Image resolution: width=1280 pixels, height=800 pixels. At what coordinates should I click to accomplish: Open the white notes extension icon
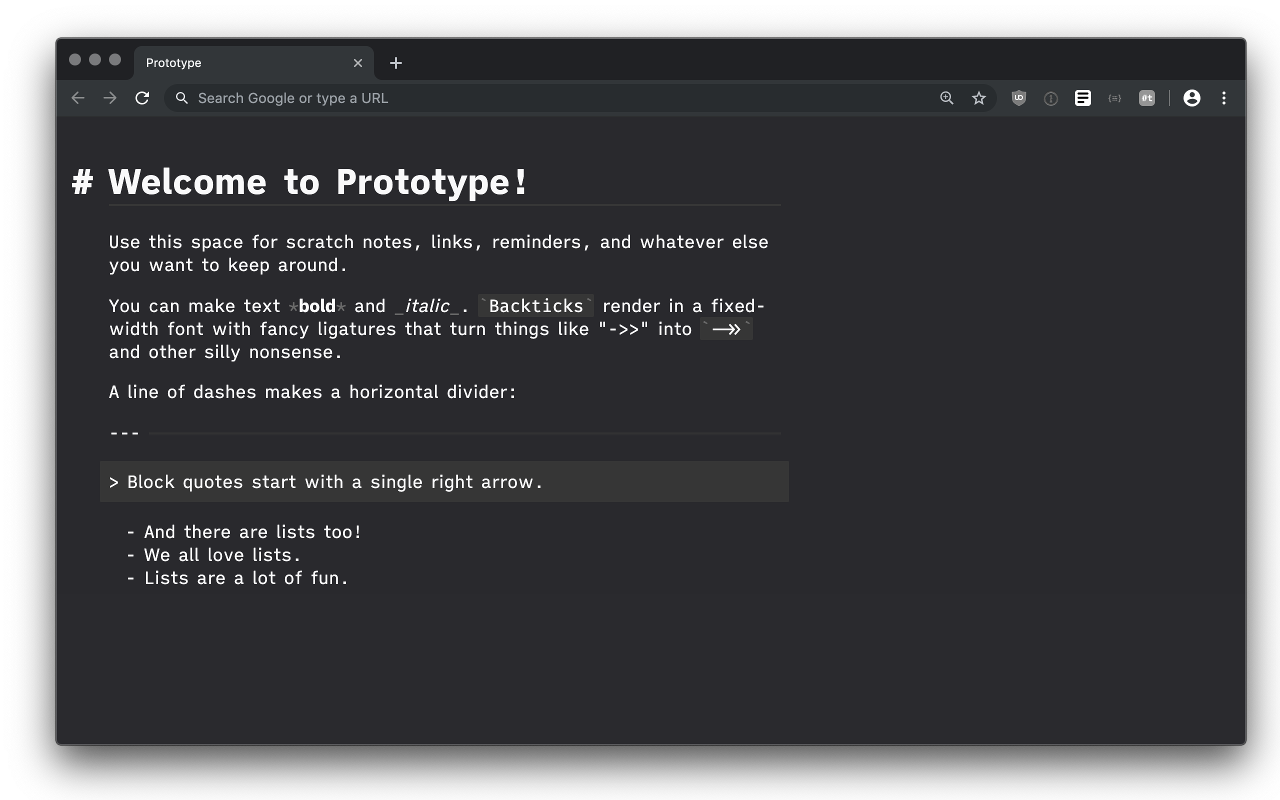pyautogui.click(x=1083, y=98)
